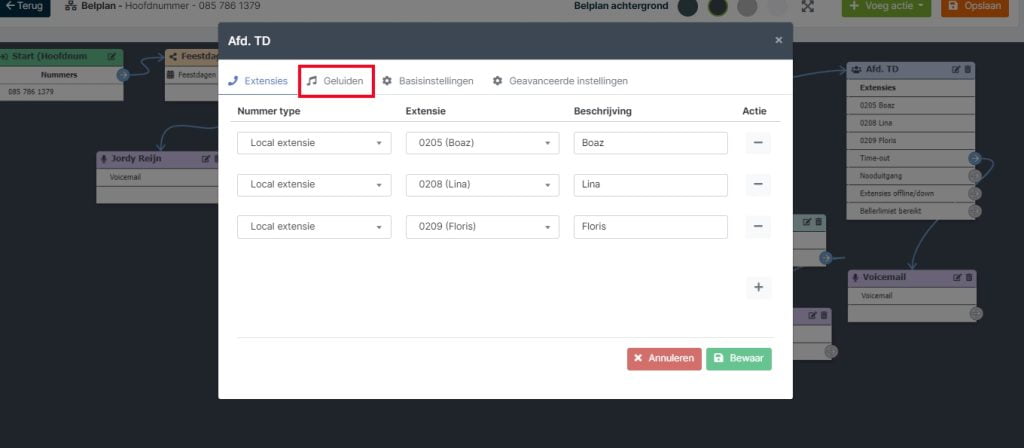Click the Belplan network icon in header

coord(71,6)
